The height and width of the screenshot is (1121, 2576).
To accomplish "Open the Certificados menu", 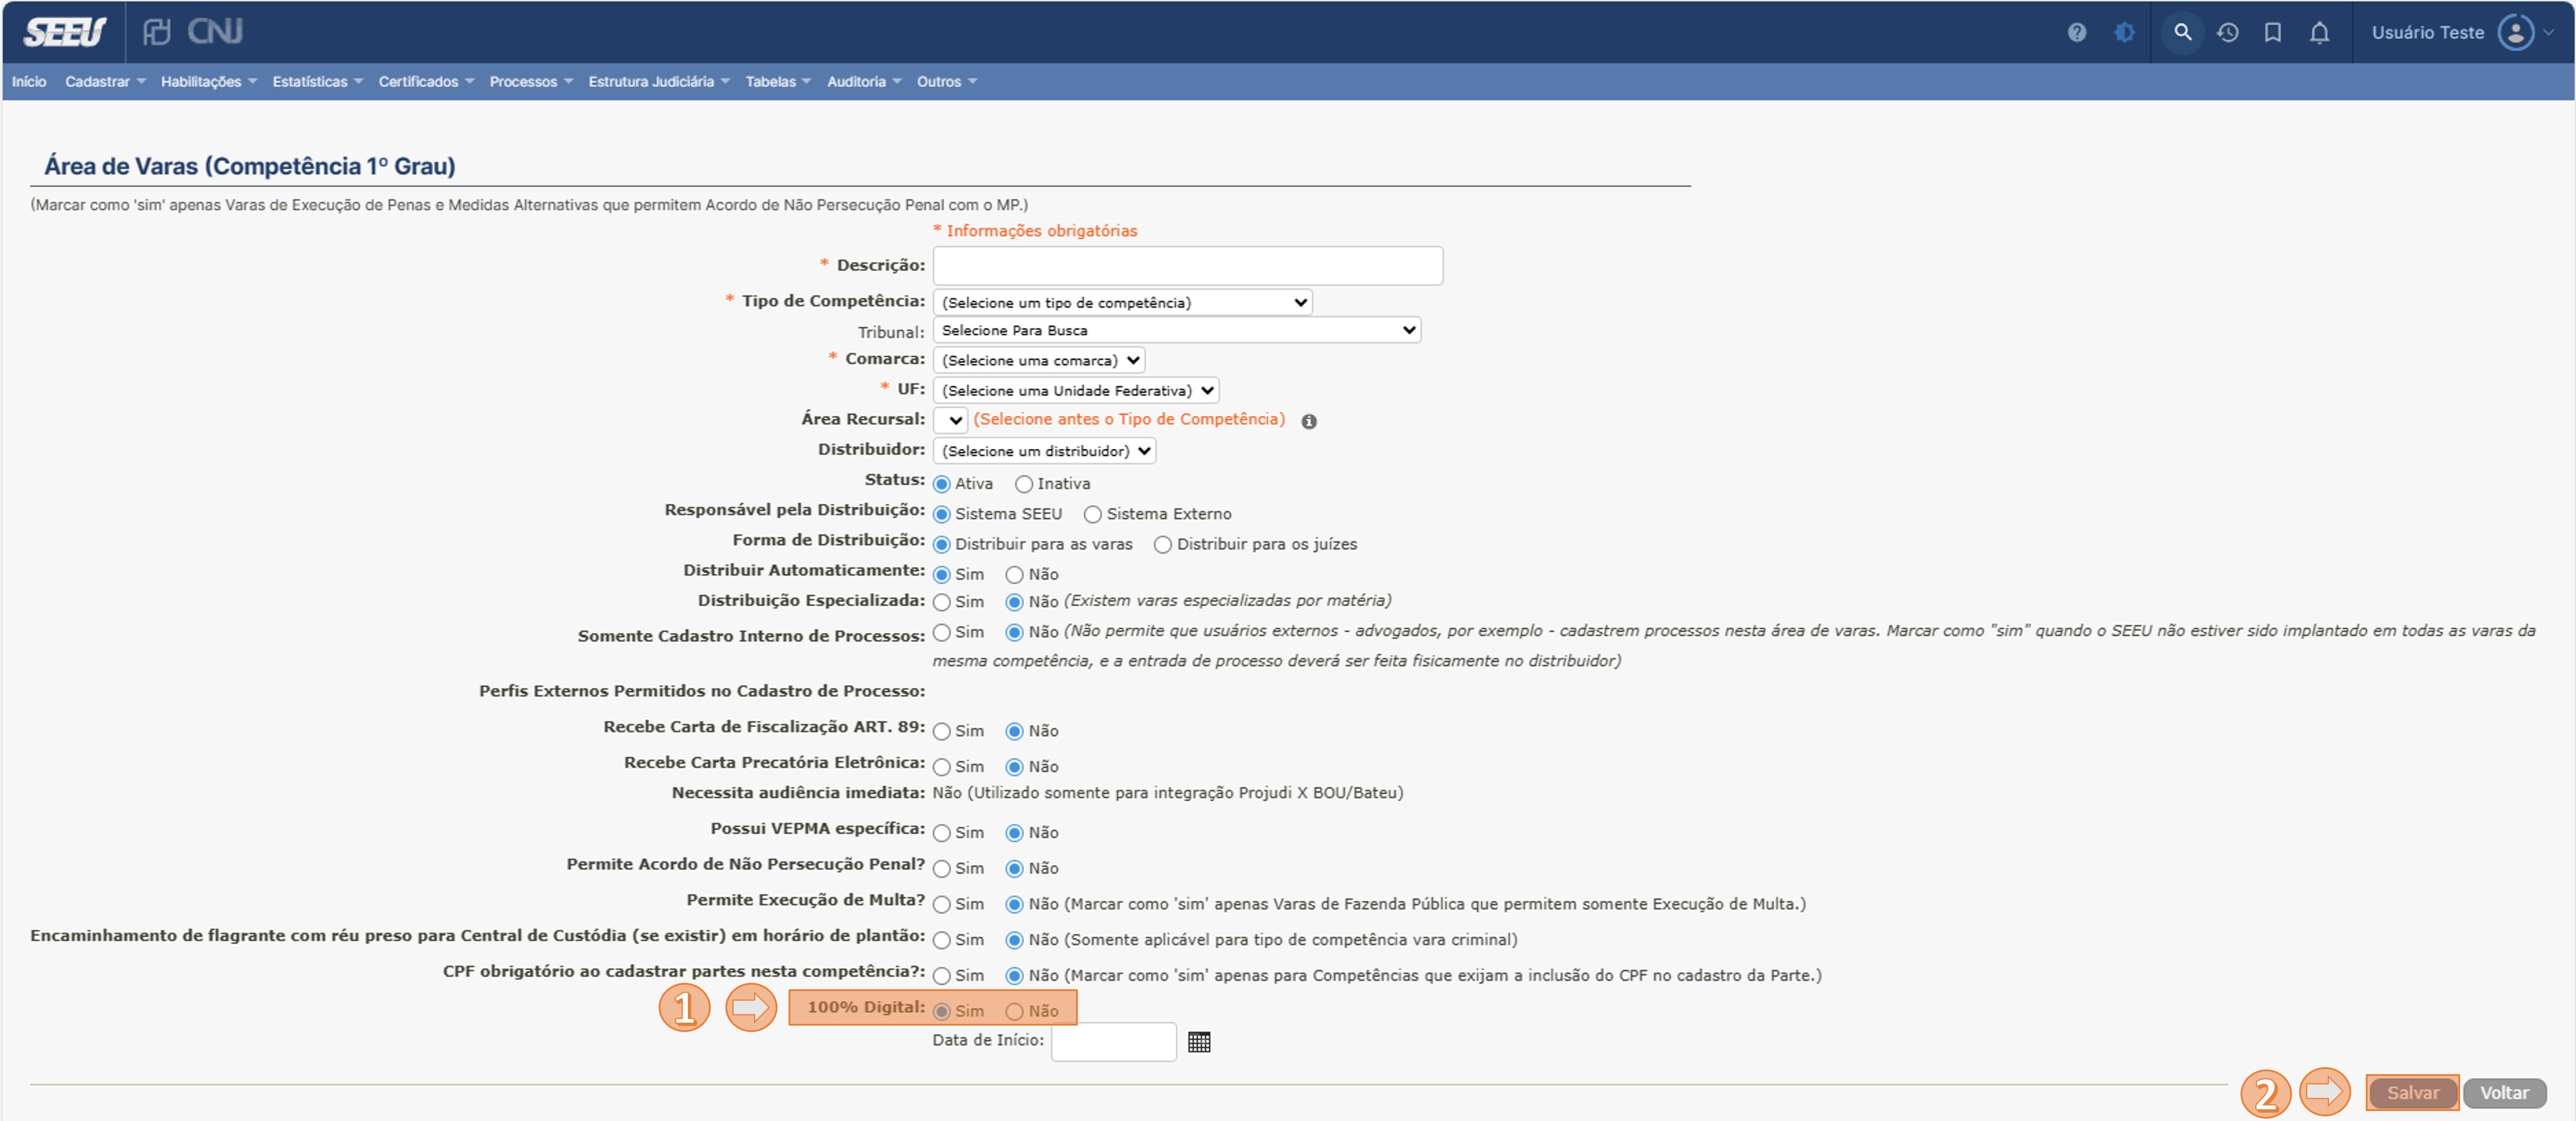I will pos(426,81).
